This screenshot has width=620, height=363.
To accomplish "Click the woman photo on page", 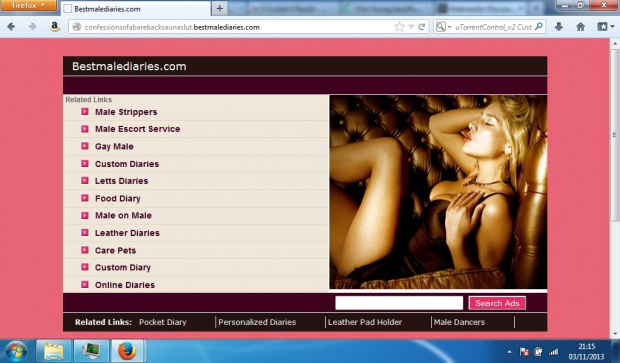I will 438,192.
